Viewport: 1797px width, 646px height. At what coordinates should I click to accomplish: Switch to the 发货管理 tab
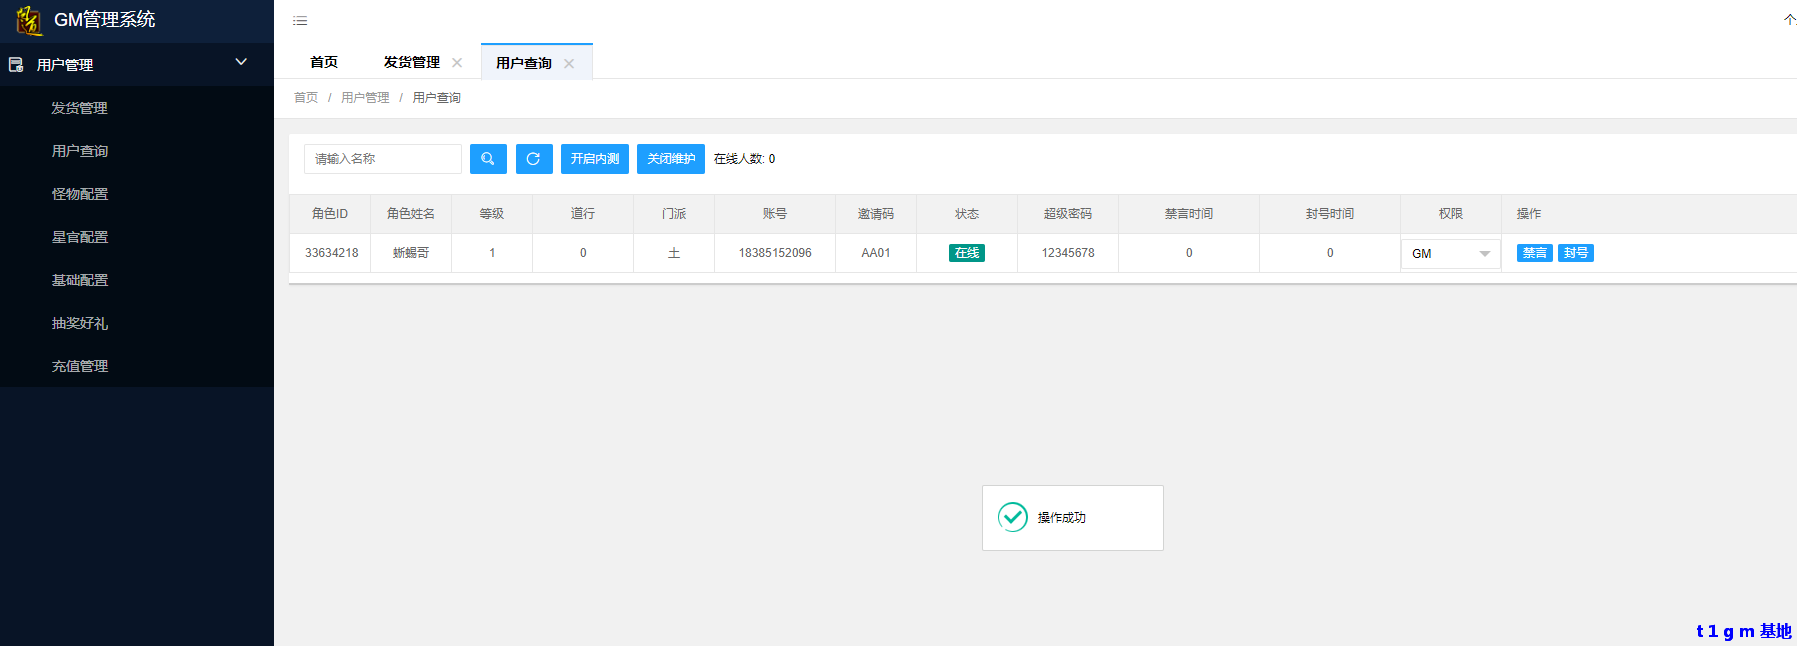coord(411,62)
